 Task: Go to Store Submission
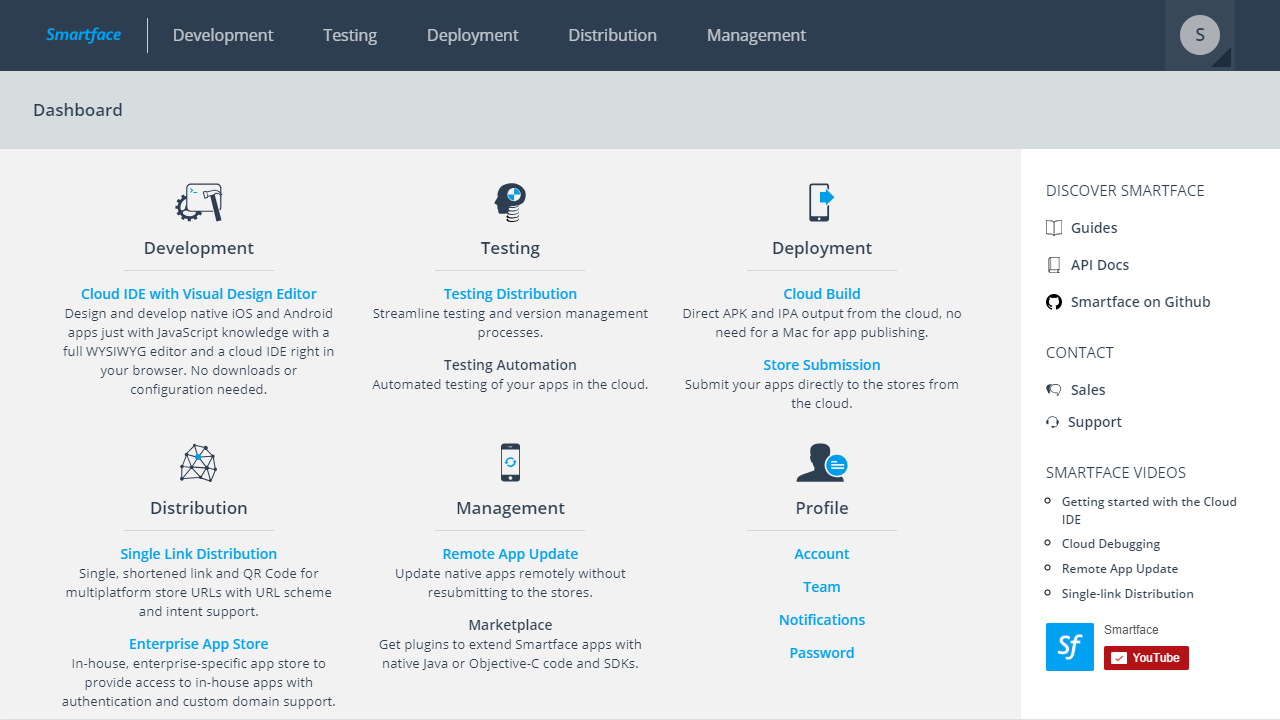pyautogui.click(x=822, y=365)
